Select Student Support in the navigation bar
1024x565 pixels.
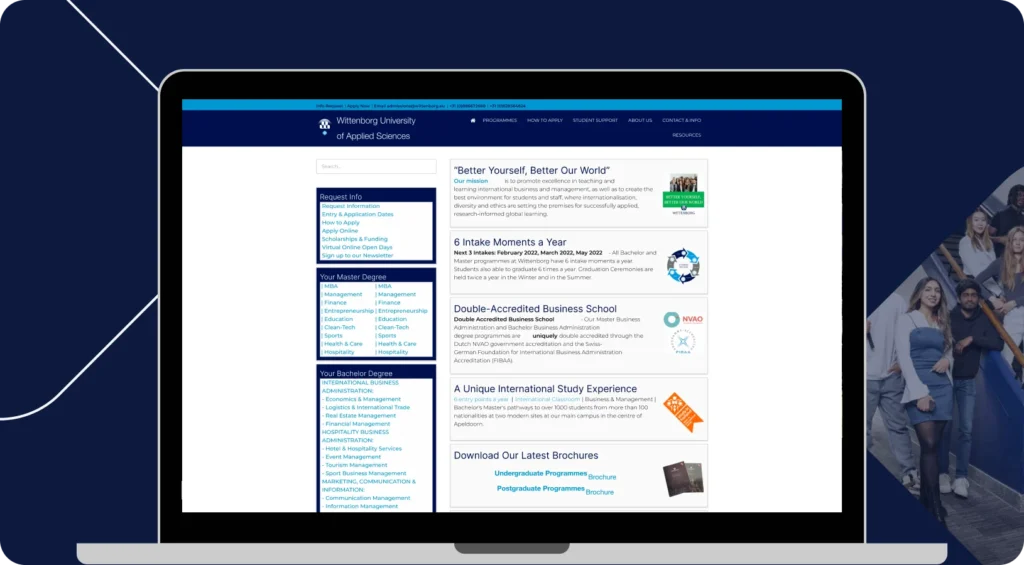(x=595, y=120)
